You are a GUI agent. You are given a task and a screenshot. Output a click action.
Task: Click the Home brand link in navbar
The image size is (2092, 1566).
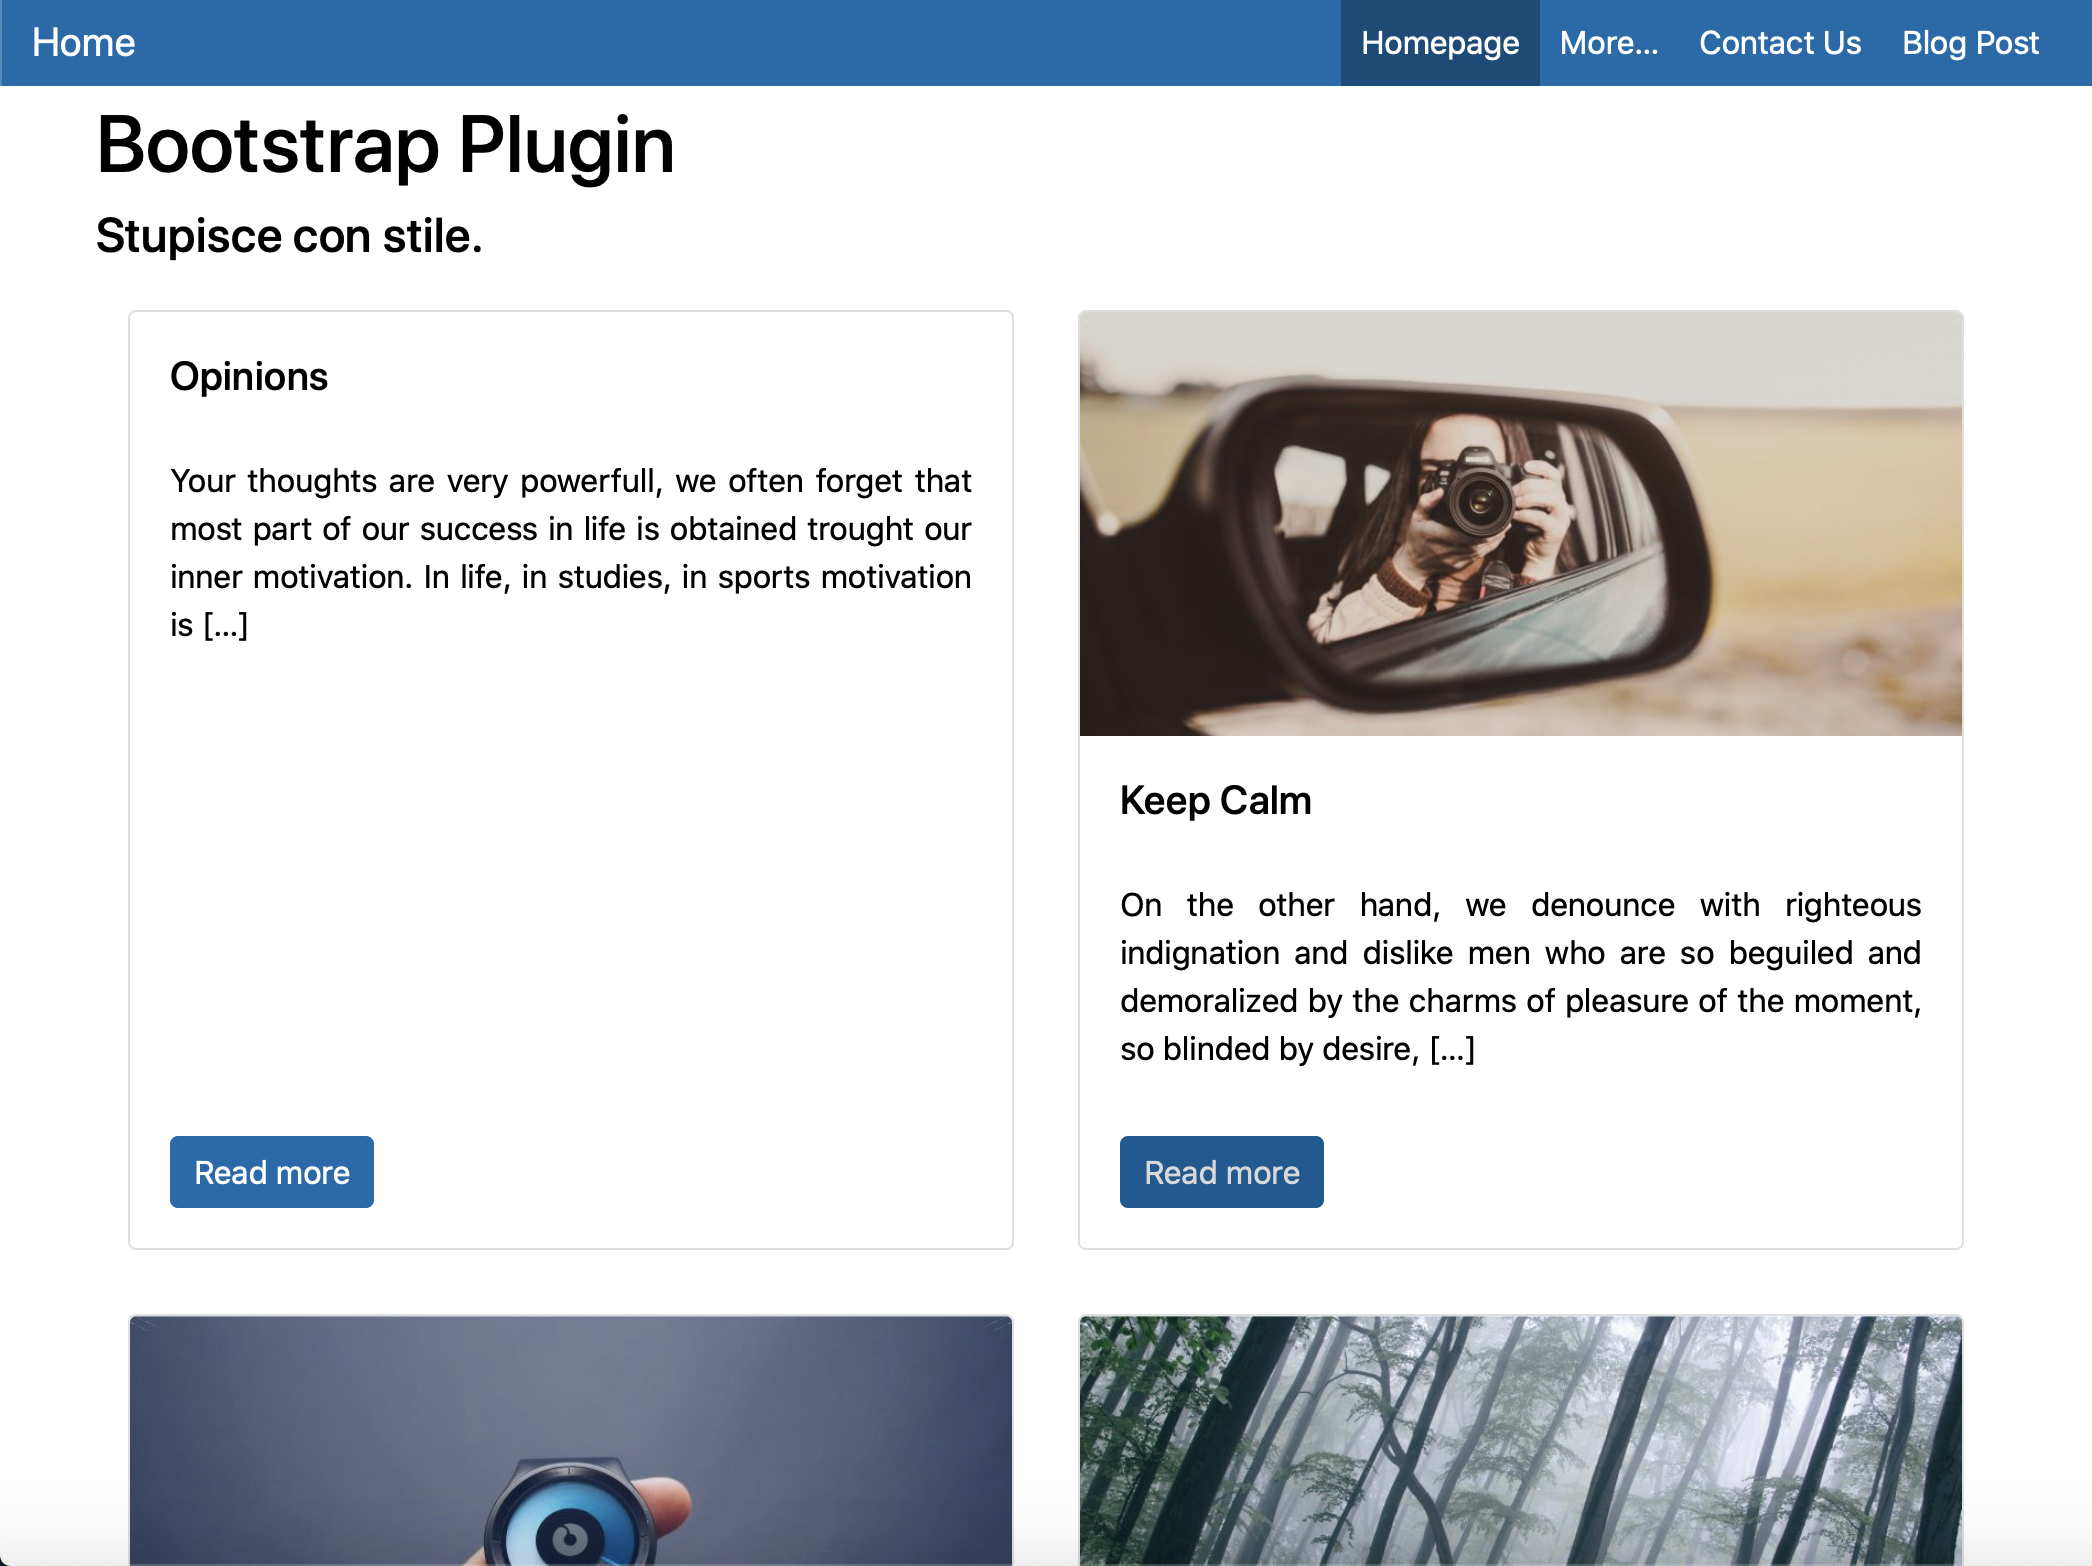83,43
